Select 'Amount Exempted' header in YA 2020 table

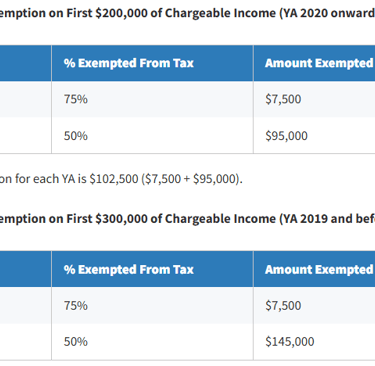[319, 63]
